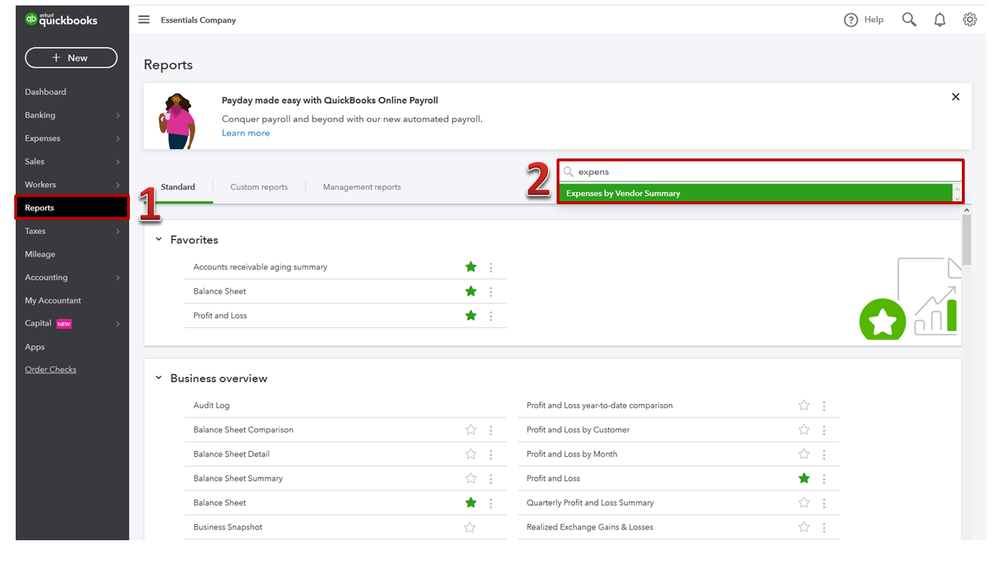Open more options for Balance Sheet in Business overview
The height and width of the screenshot is (566, 999).
pyautogui.click(x=491, y=504)
